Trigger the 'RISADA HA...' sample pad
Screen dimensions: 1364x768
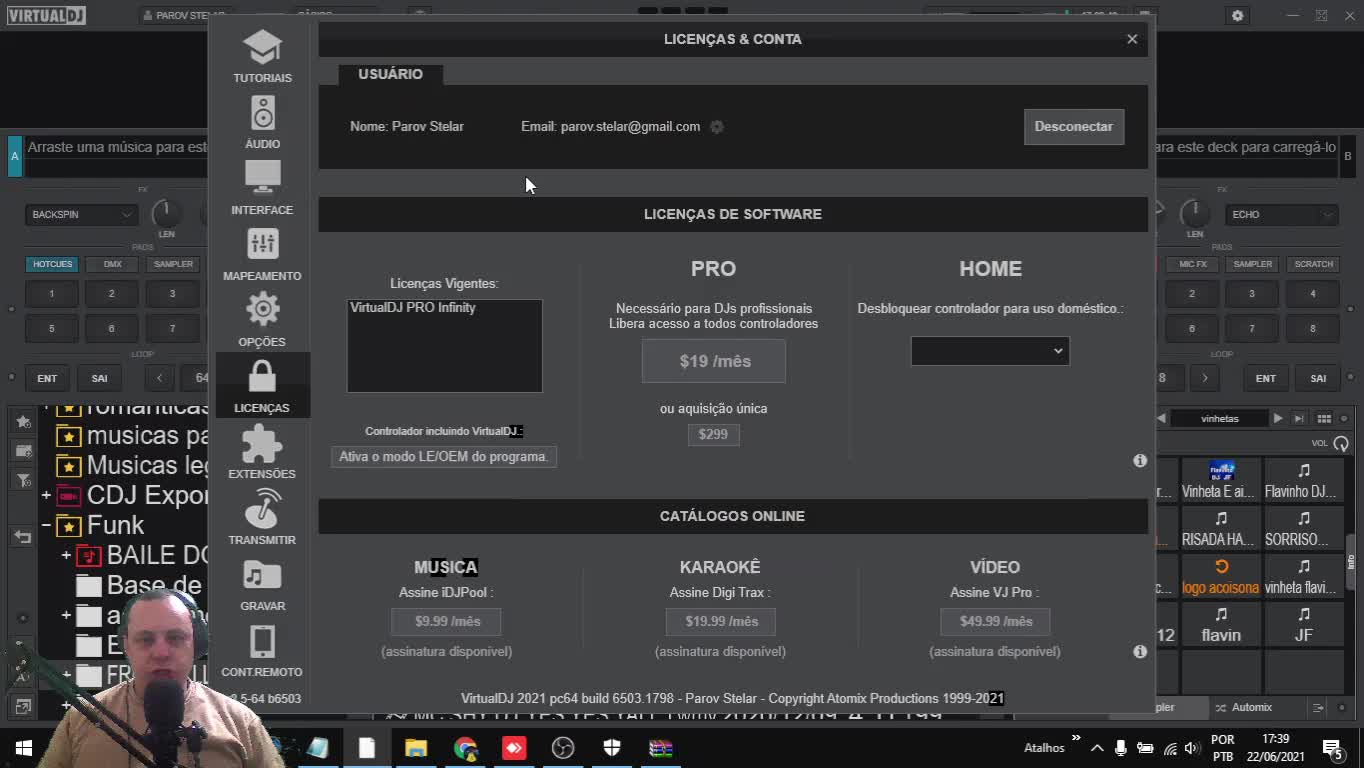click(x=1220, y=529)
